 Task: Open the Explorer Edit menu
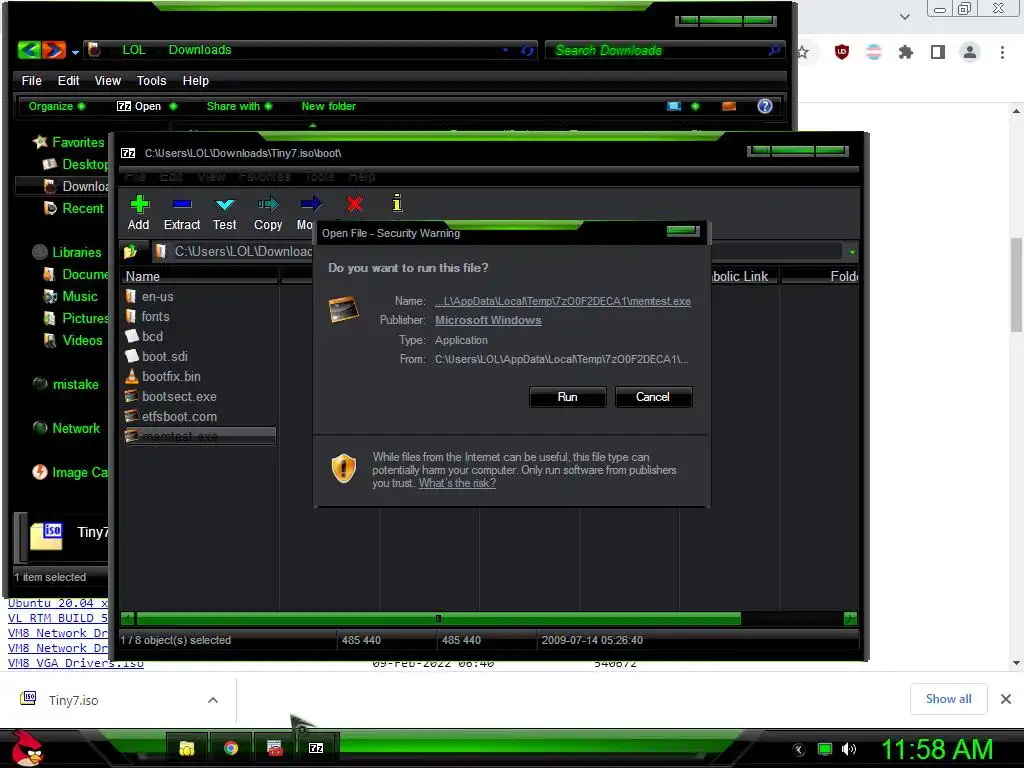[x=68, y=80]
